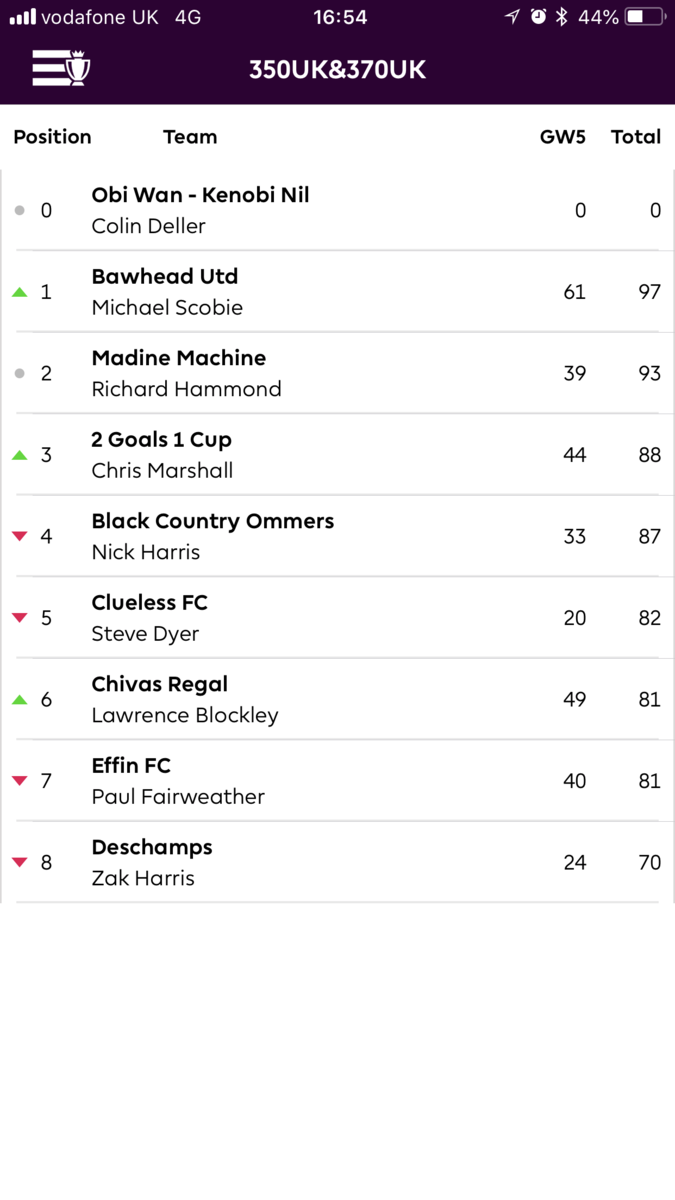
Task: Open Richard Hammond's Madine Machine team
Action: [338, 373]
